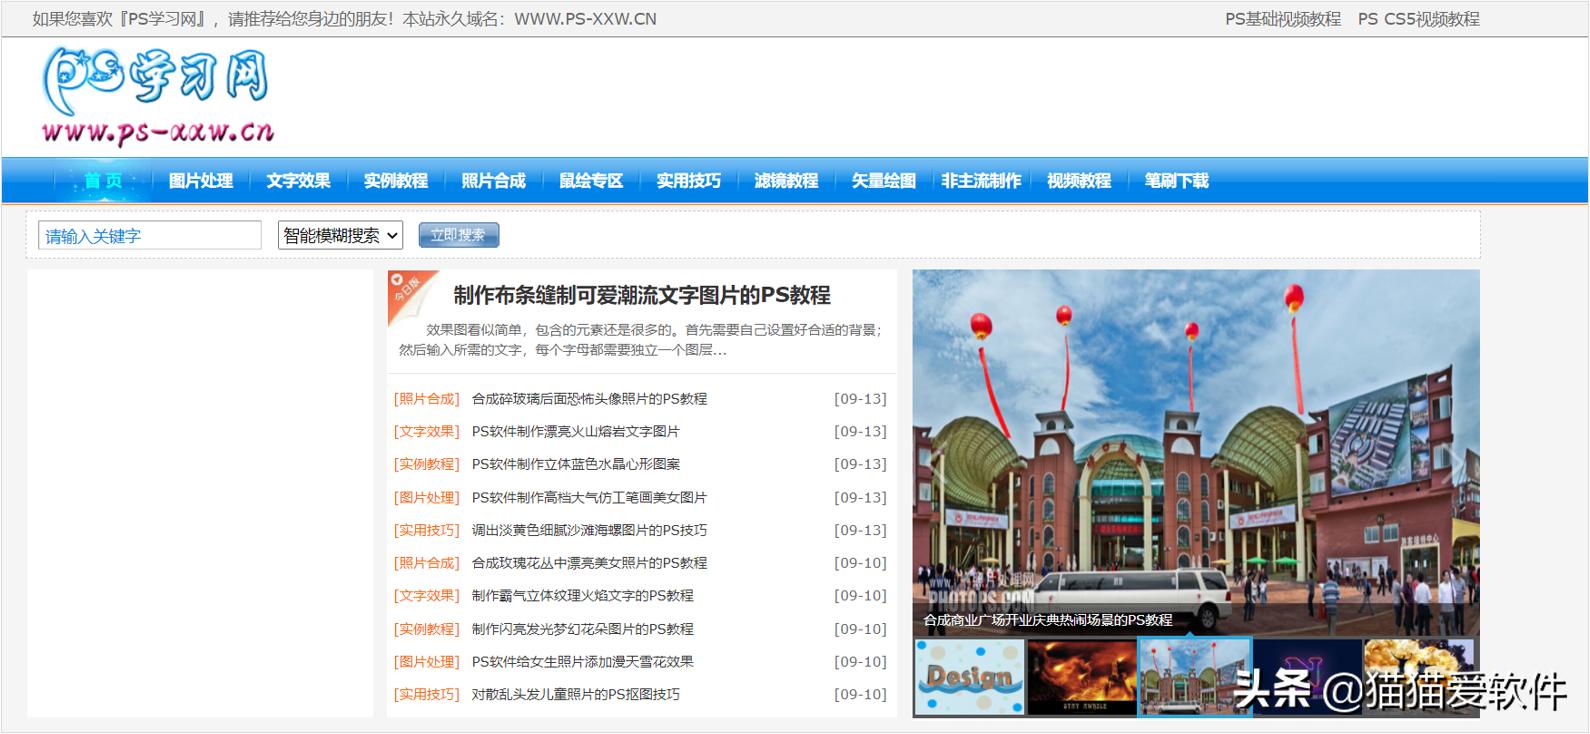This screenshot has height=734, width=1590.
Task: Click [实例教程] tag beside 梦幻花朵 article
Action: [x=427, y=629]
